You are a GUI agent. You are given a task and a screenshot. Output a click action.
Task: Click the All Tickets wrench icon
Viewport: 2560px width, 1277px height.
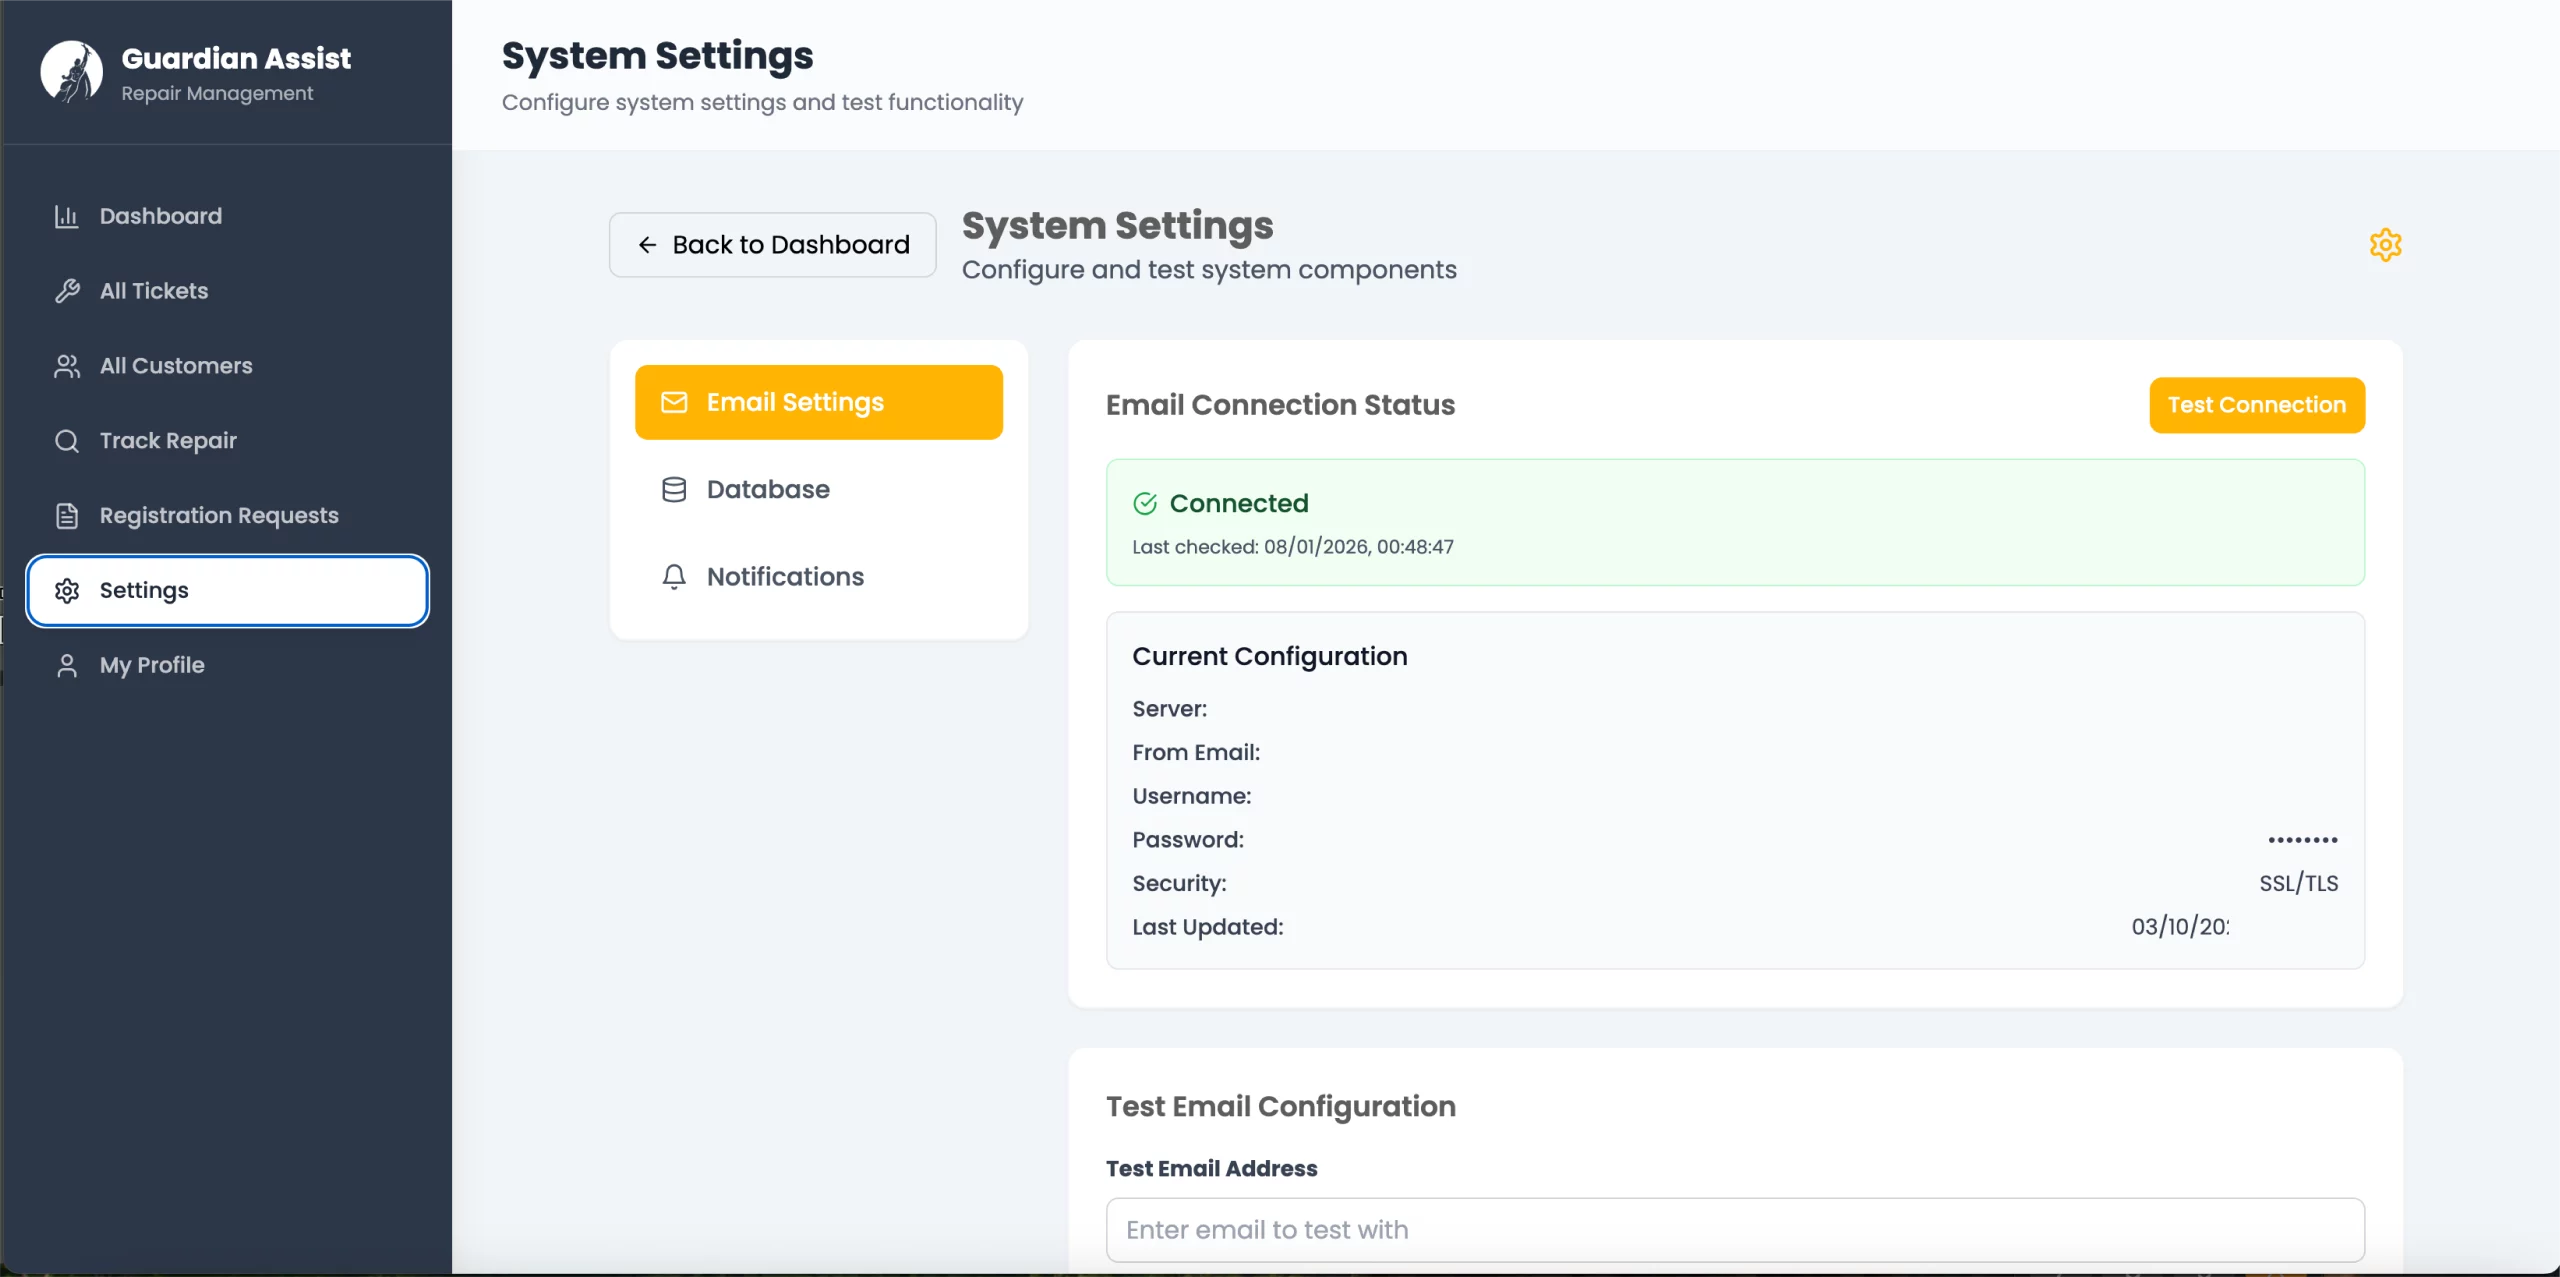coord(67,291)
